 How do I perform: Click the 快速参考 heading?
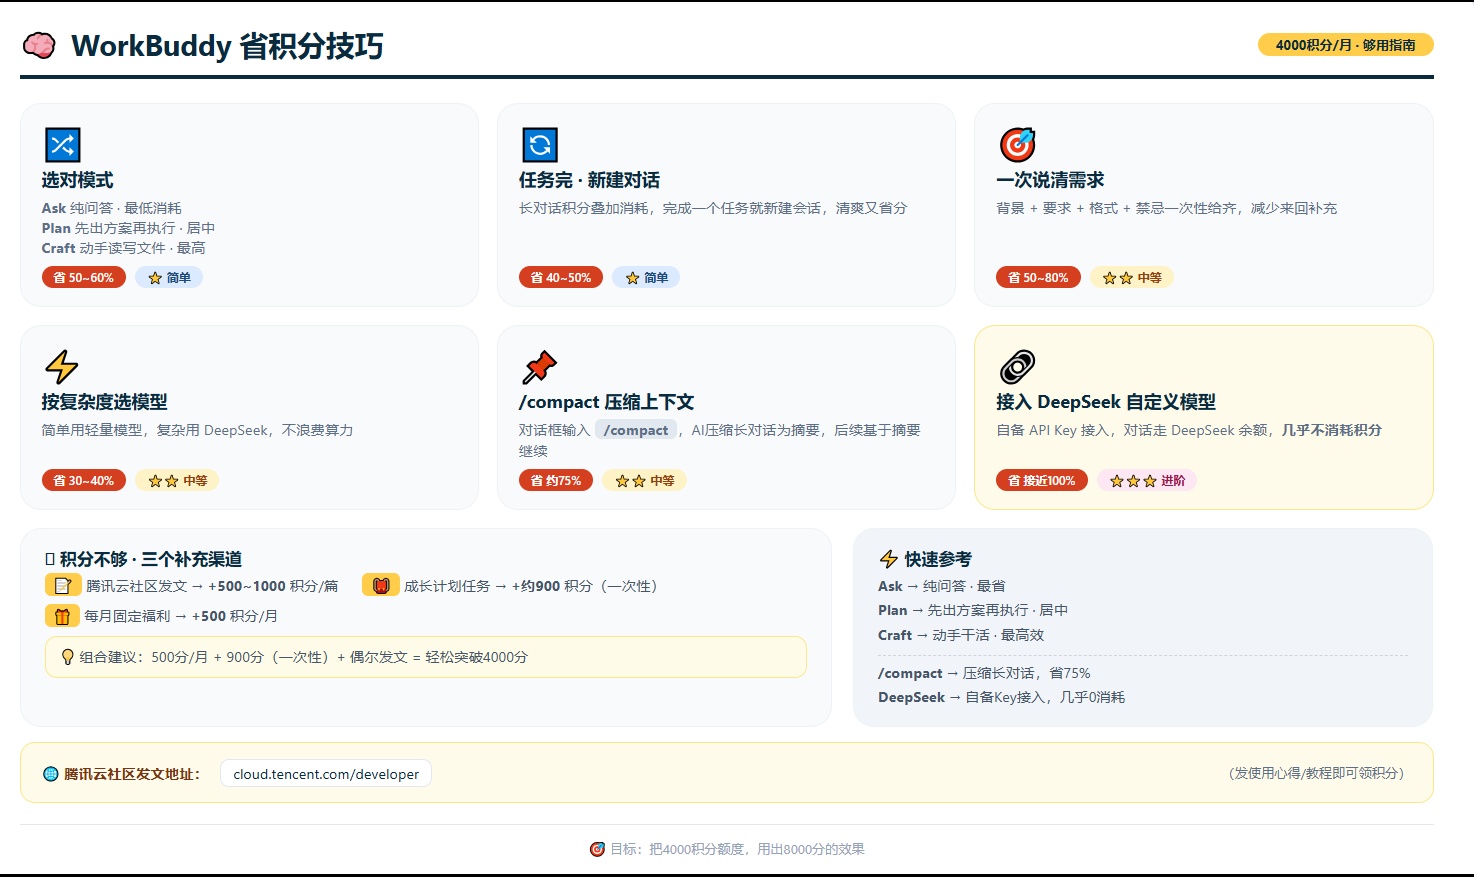point(938,559)
